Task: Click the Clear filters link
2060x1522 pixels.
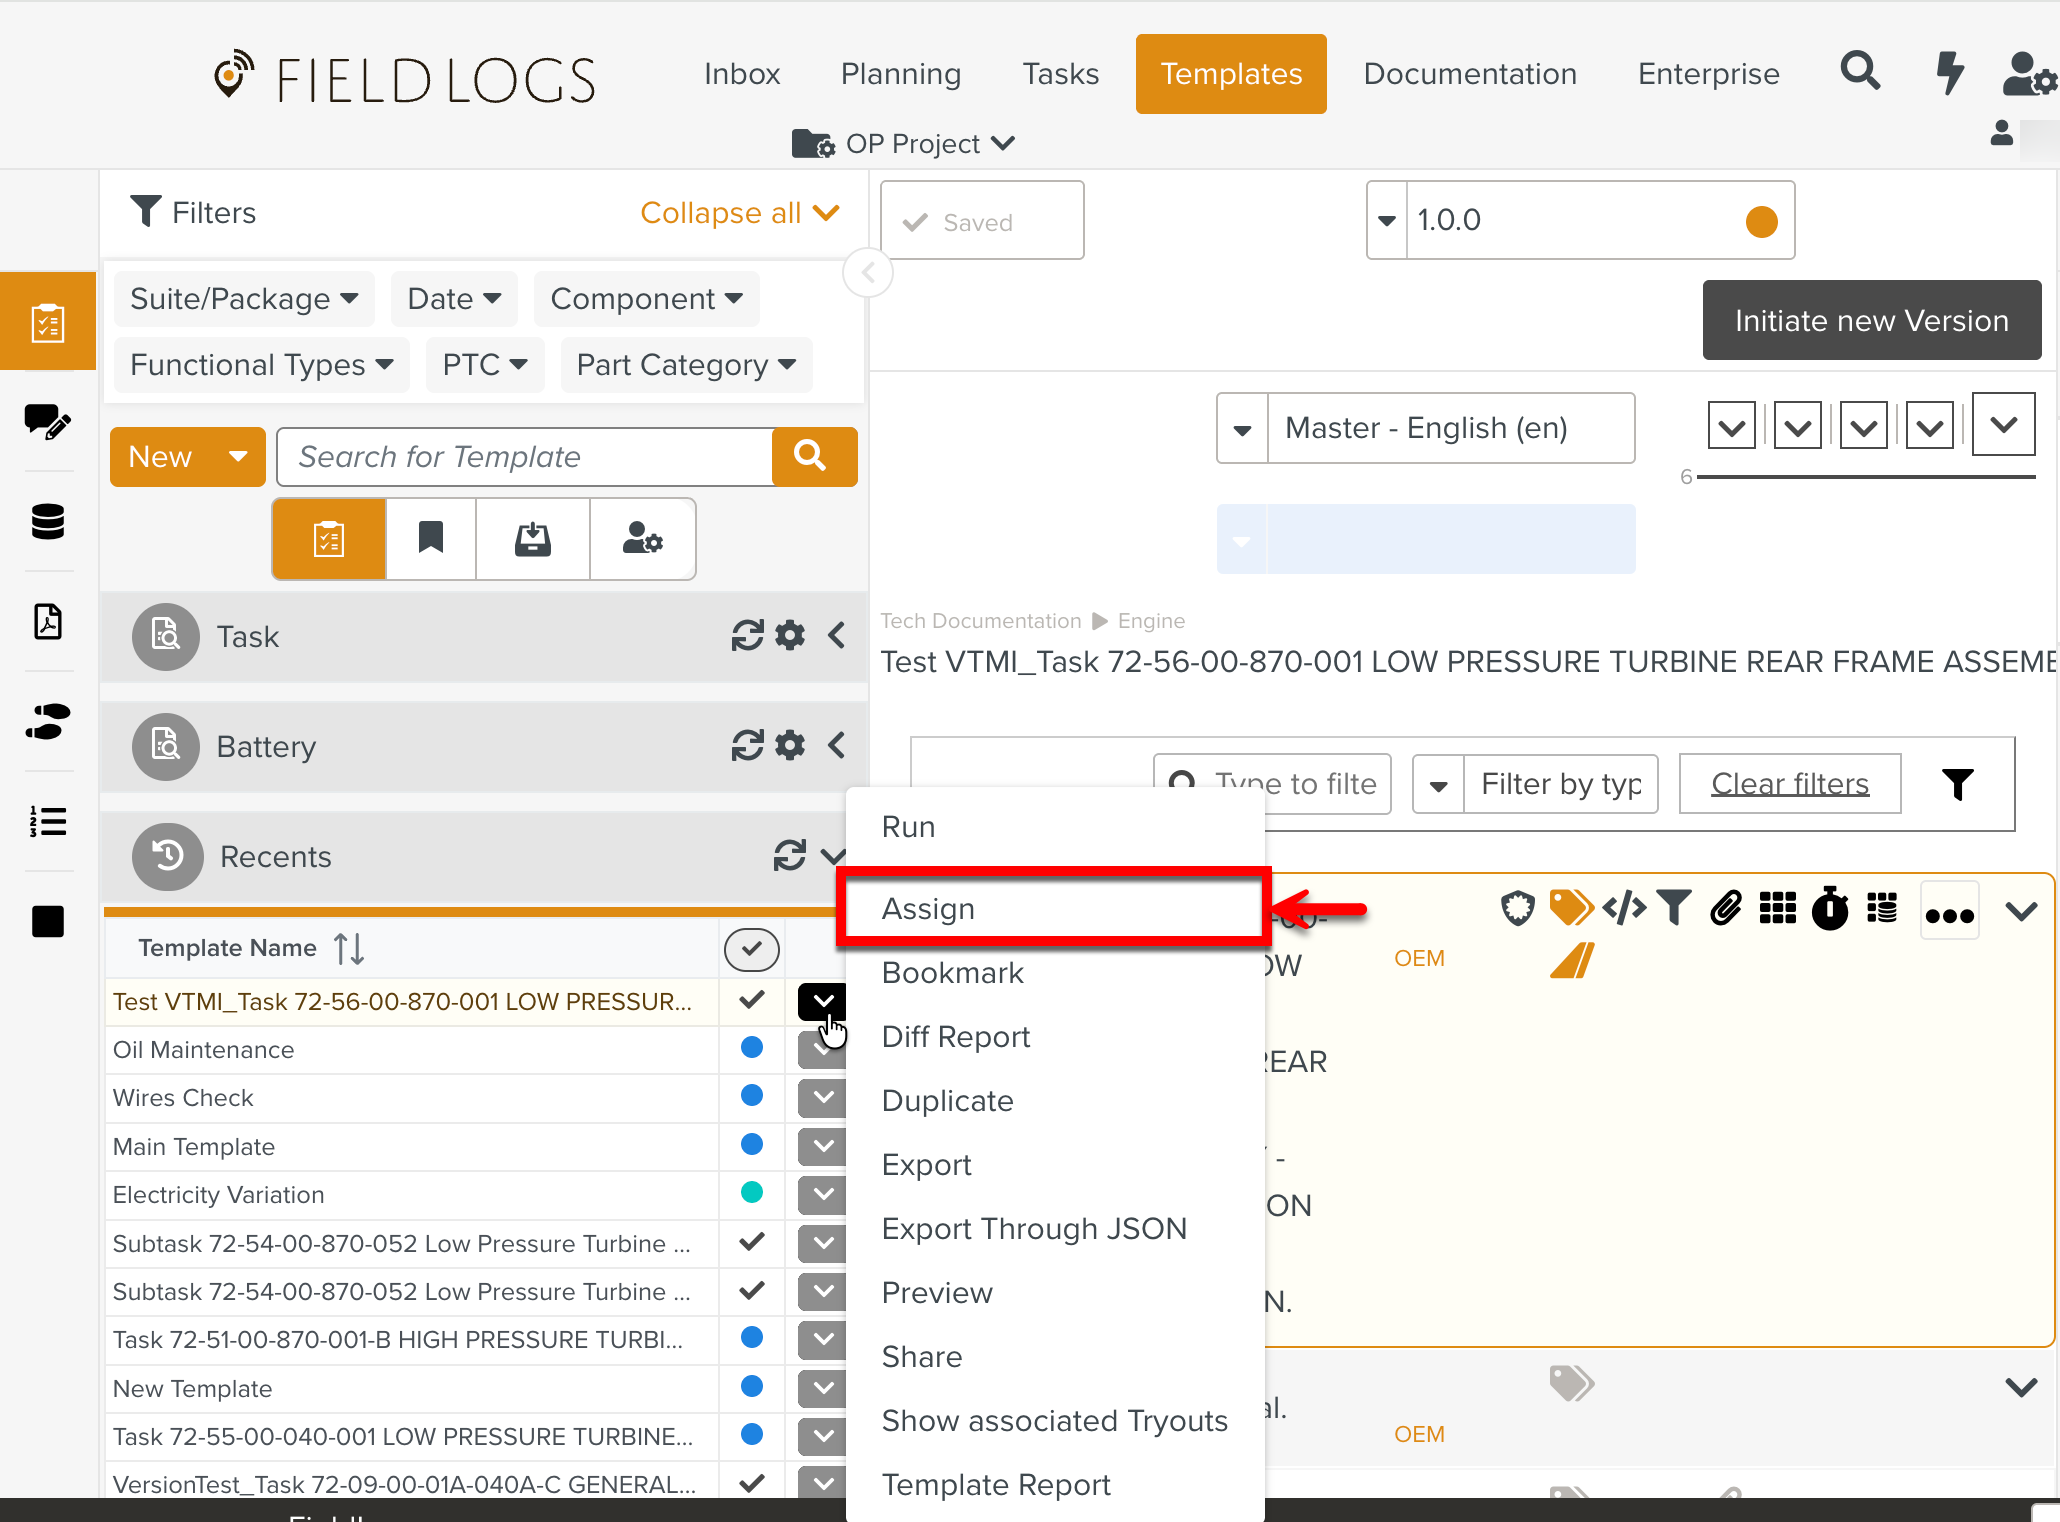Action: 1789,784
